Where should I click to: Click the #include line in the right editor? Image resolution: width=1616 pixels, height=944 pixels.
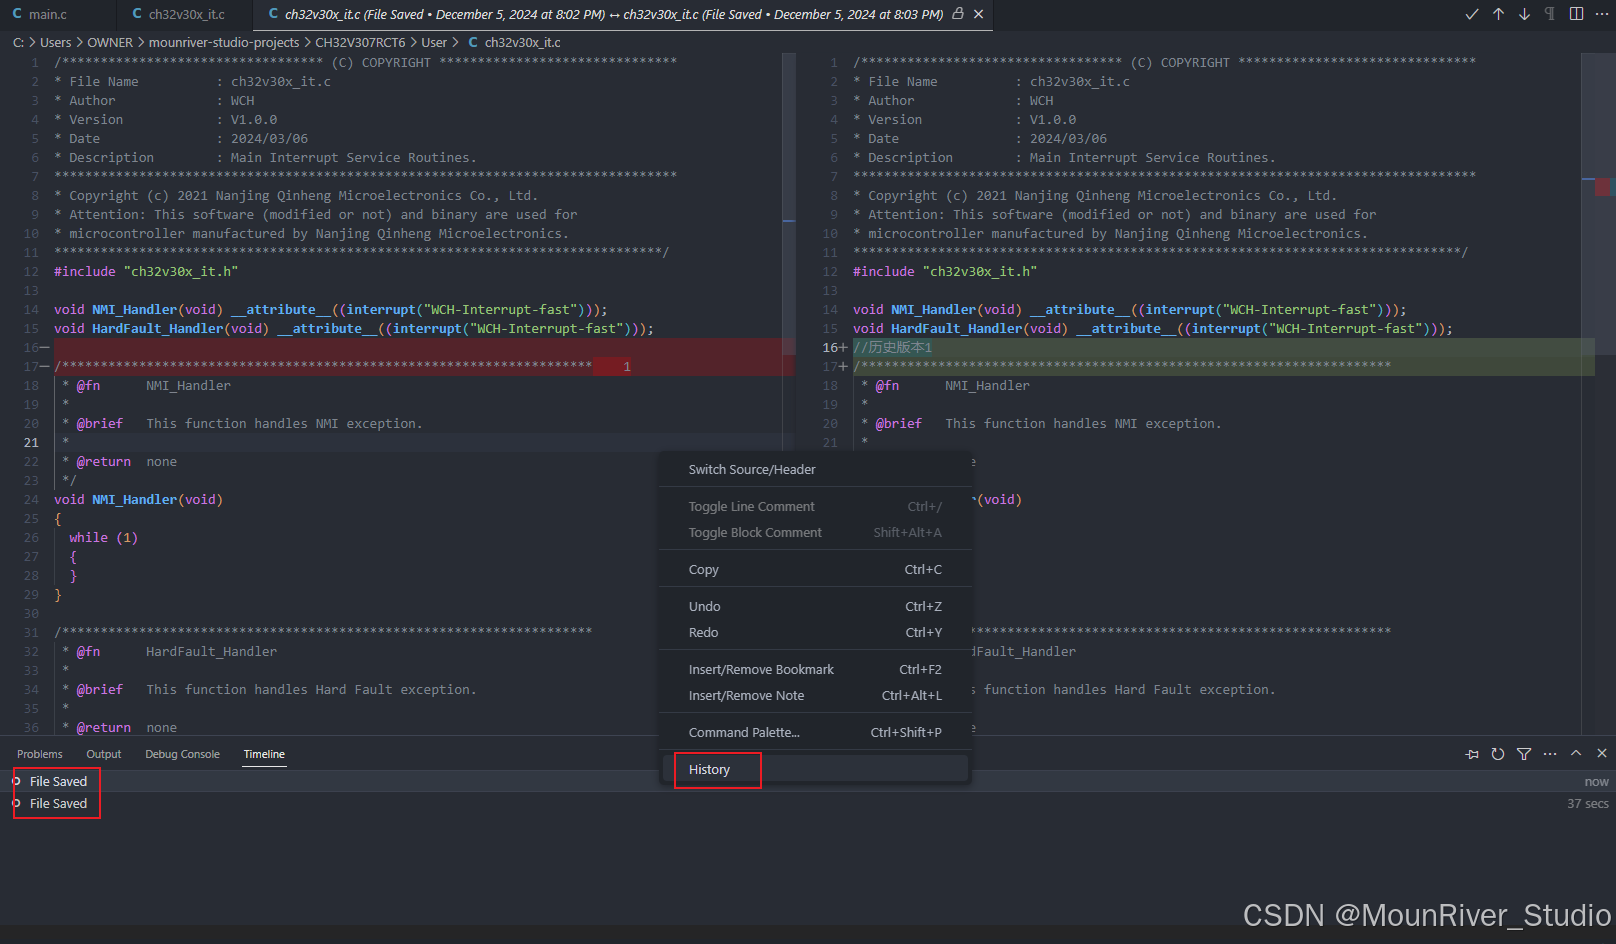(945, 271)
